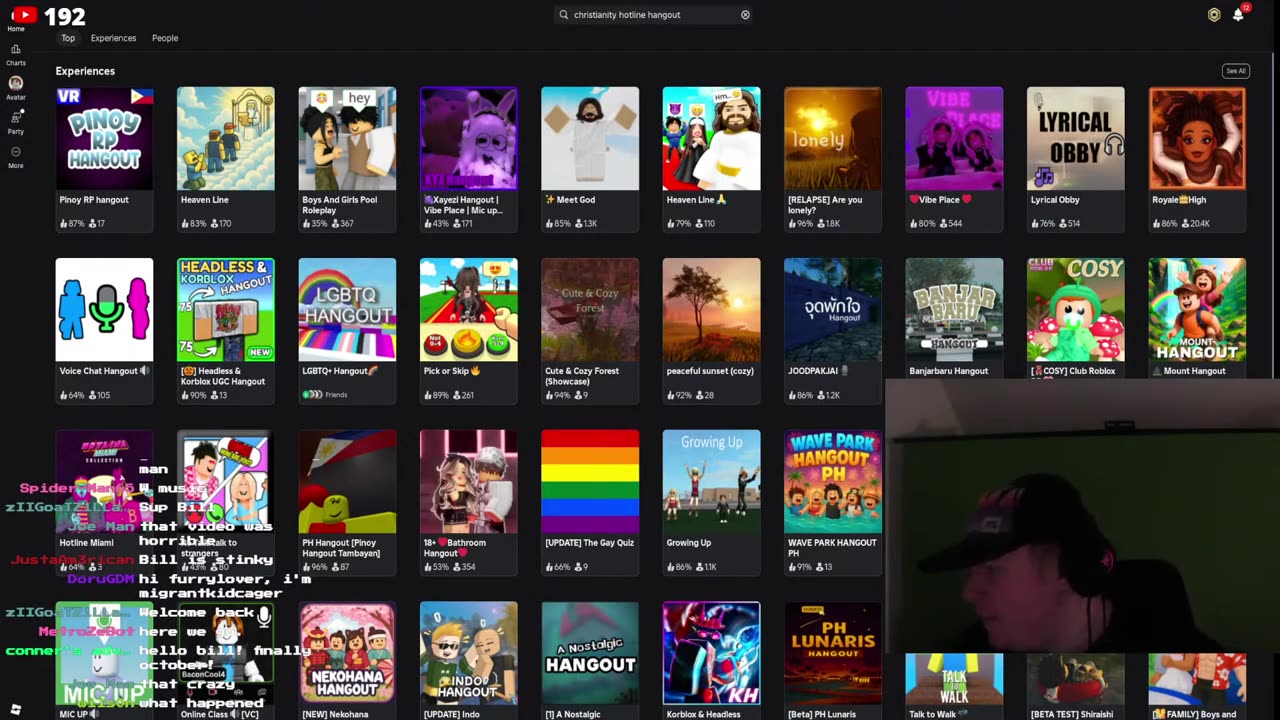Open Kayezi Hangout Vibe Place thumbnail
The height and width of the screenshot is (720, 1280).
click(x=469, y=138)
